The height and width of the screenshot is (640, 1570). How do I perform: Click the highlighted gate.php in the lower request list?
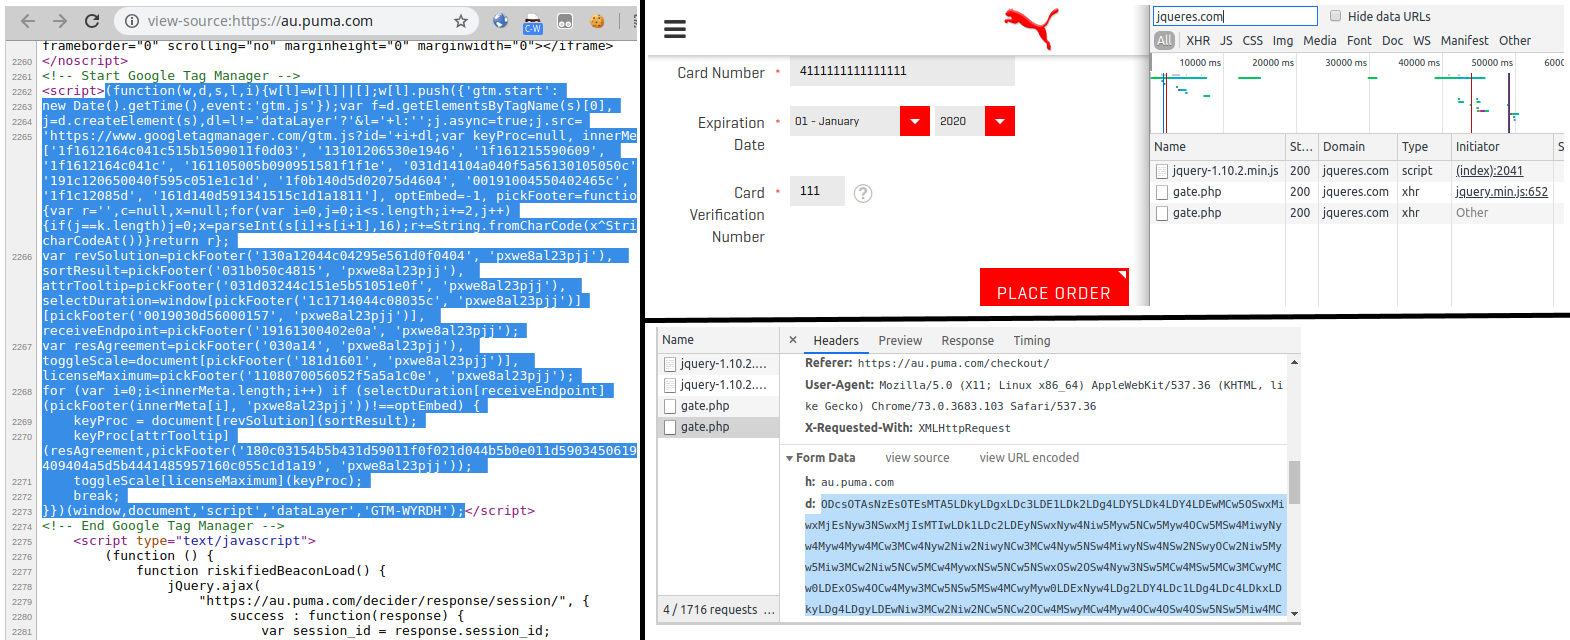coord(718,427)
